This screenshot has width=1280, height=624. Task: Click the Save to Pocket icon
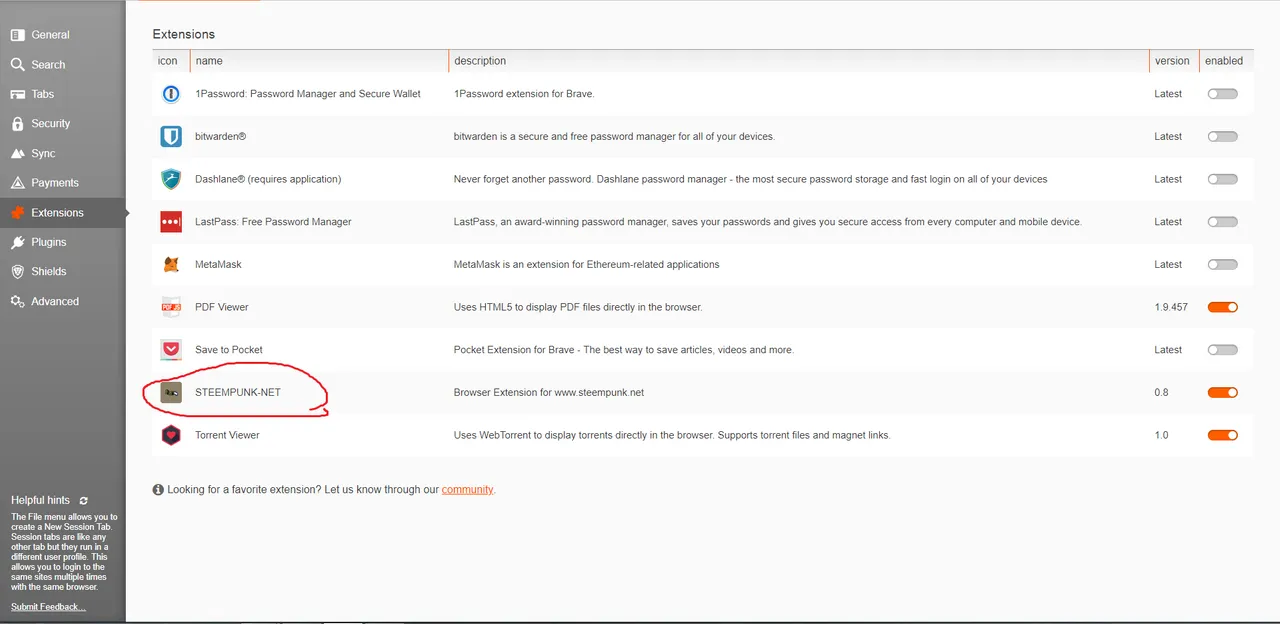point(171,350)
